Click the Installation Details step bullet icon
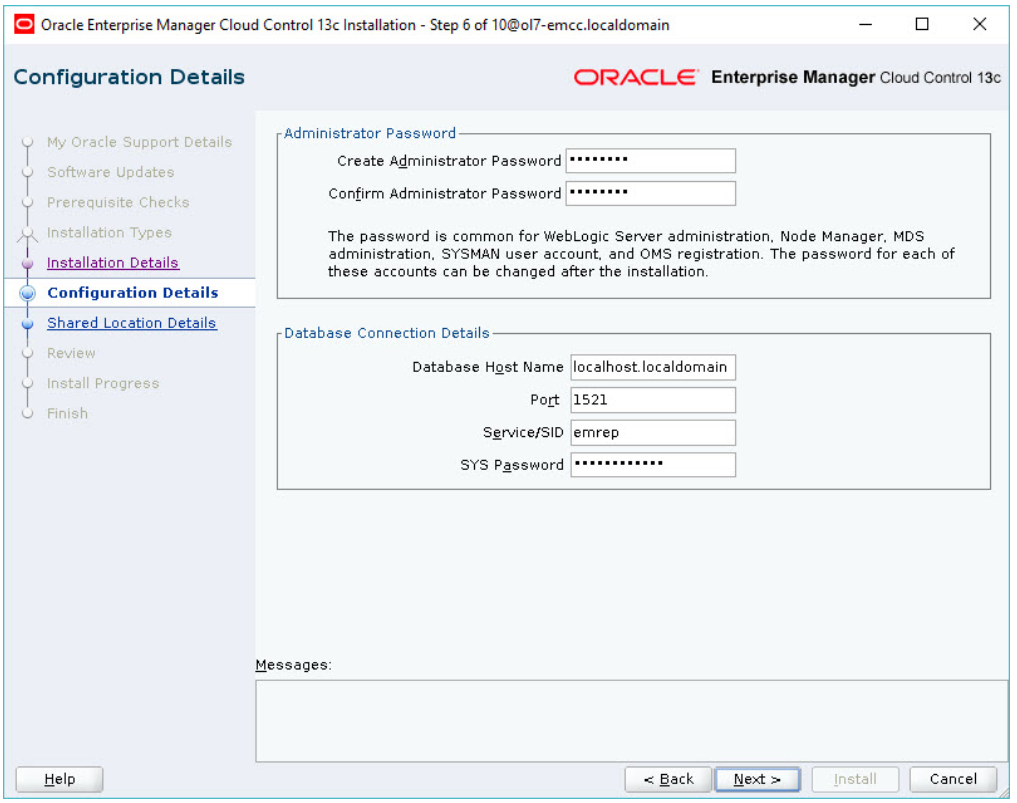Screen dimensions: 1017x803 27,263
